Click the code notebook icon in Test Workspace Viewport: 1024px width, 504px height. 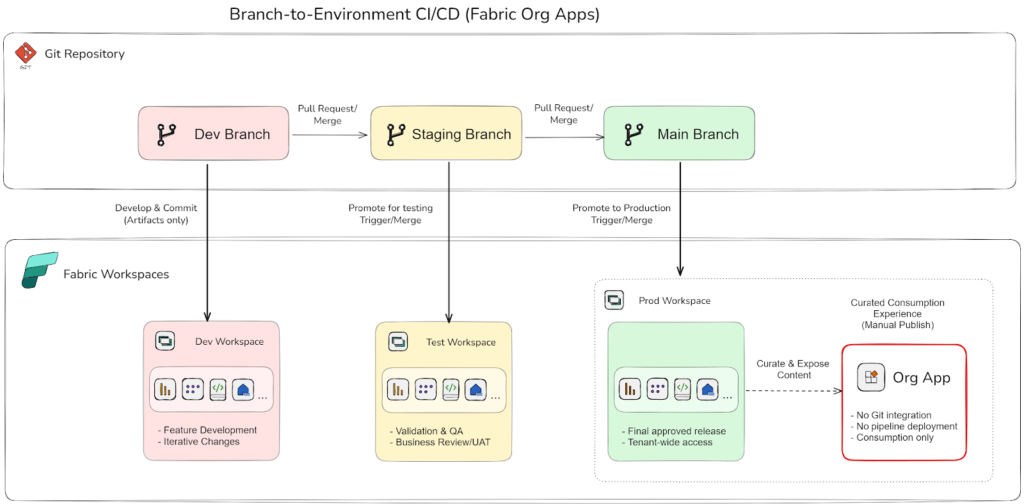pos(451,389)
